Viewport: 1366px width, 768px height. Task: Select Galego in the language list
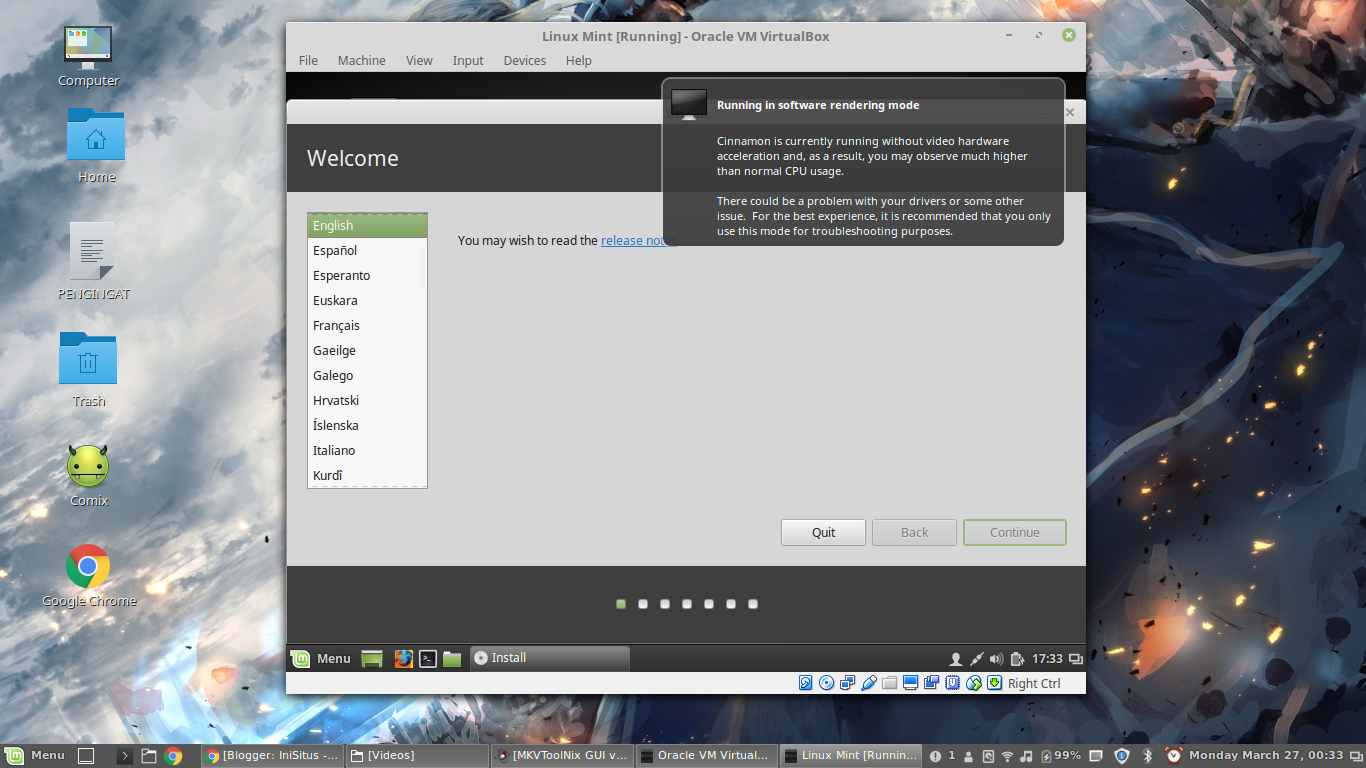pos(367,376)
